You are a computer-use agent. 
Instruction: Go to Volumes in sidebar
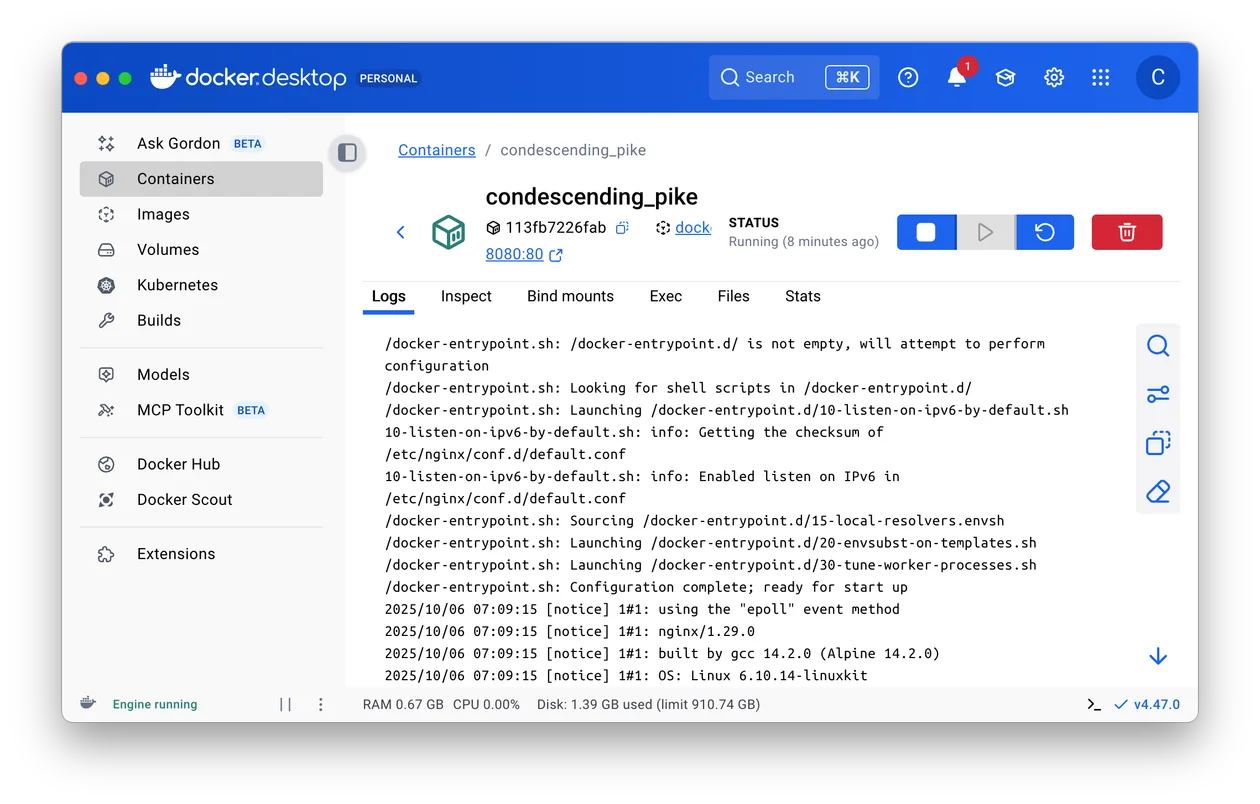pyautogui.click(x=201, y=250)
